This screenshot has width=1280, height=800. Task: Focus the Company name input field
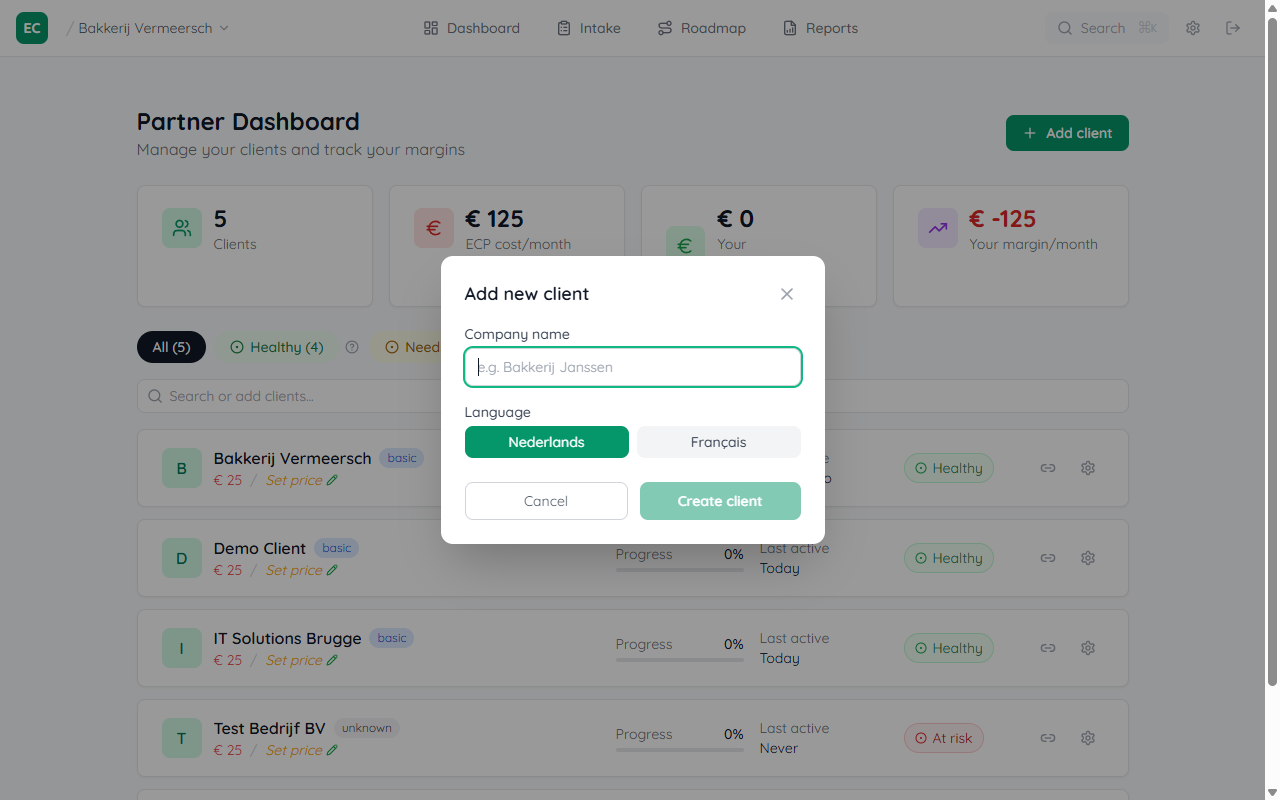(632, 366)
